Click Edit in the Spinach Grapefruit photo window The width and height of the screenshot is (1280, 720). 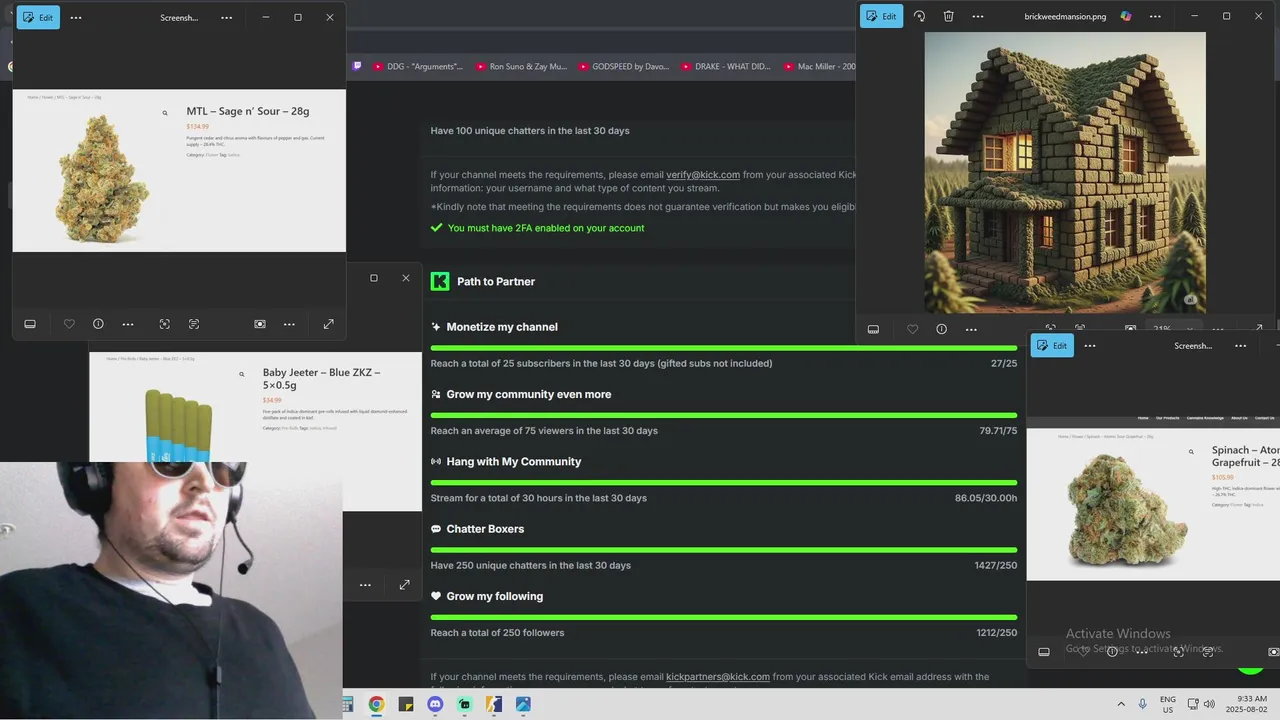(1052, 345)
